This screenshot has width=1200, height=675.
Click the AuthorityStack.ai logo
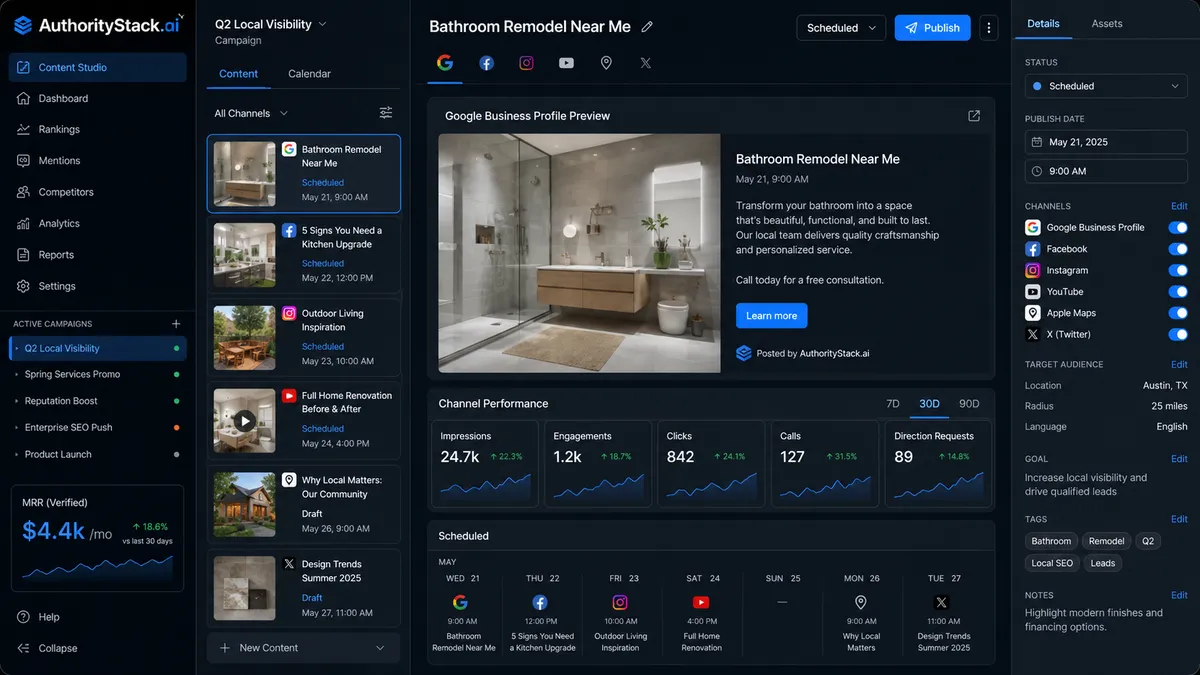click(97, 26)
